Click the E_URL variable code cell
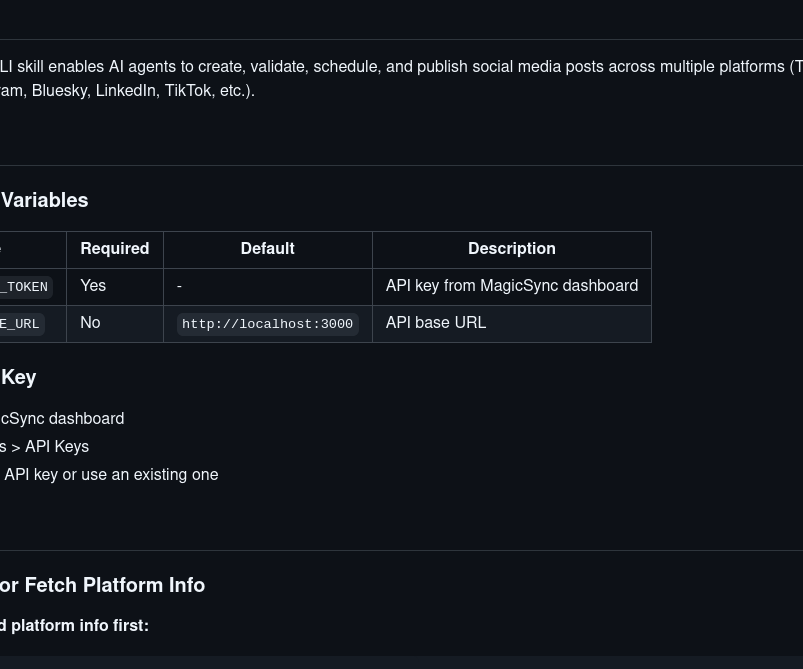 pos(22,324)
